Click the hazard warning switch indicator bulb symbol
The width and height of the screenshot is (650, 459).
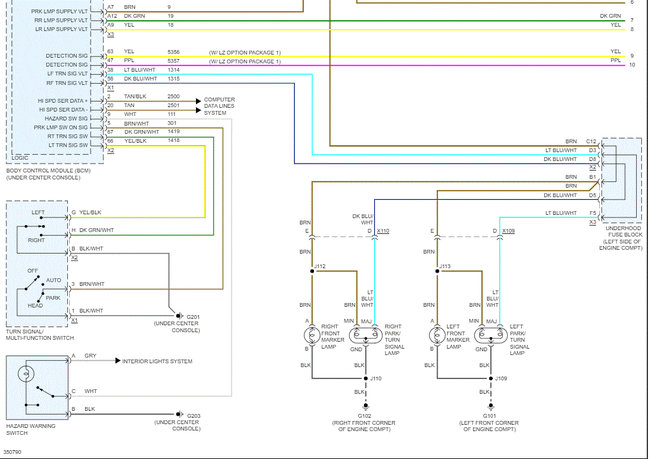coord(26,374)
